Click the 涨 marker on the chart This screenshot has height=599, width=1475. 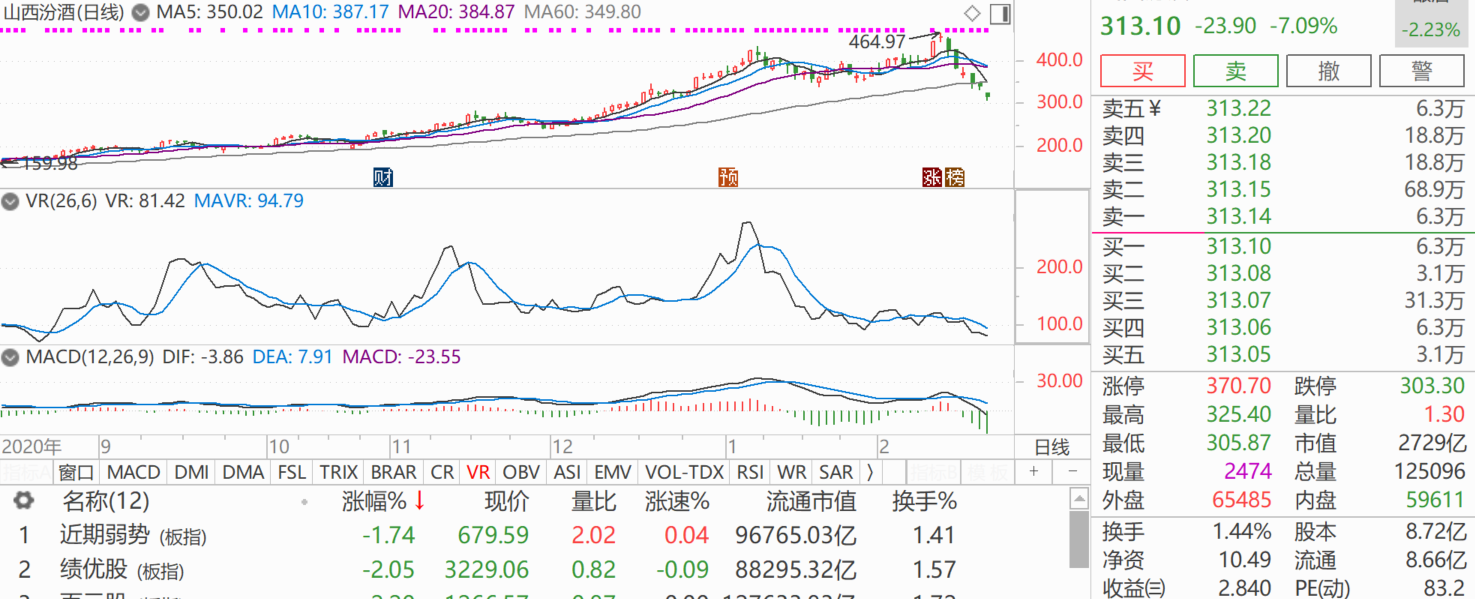[x=932, y=177]
